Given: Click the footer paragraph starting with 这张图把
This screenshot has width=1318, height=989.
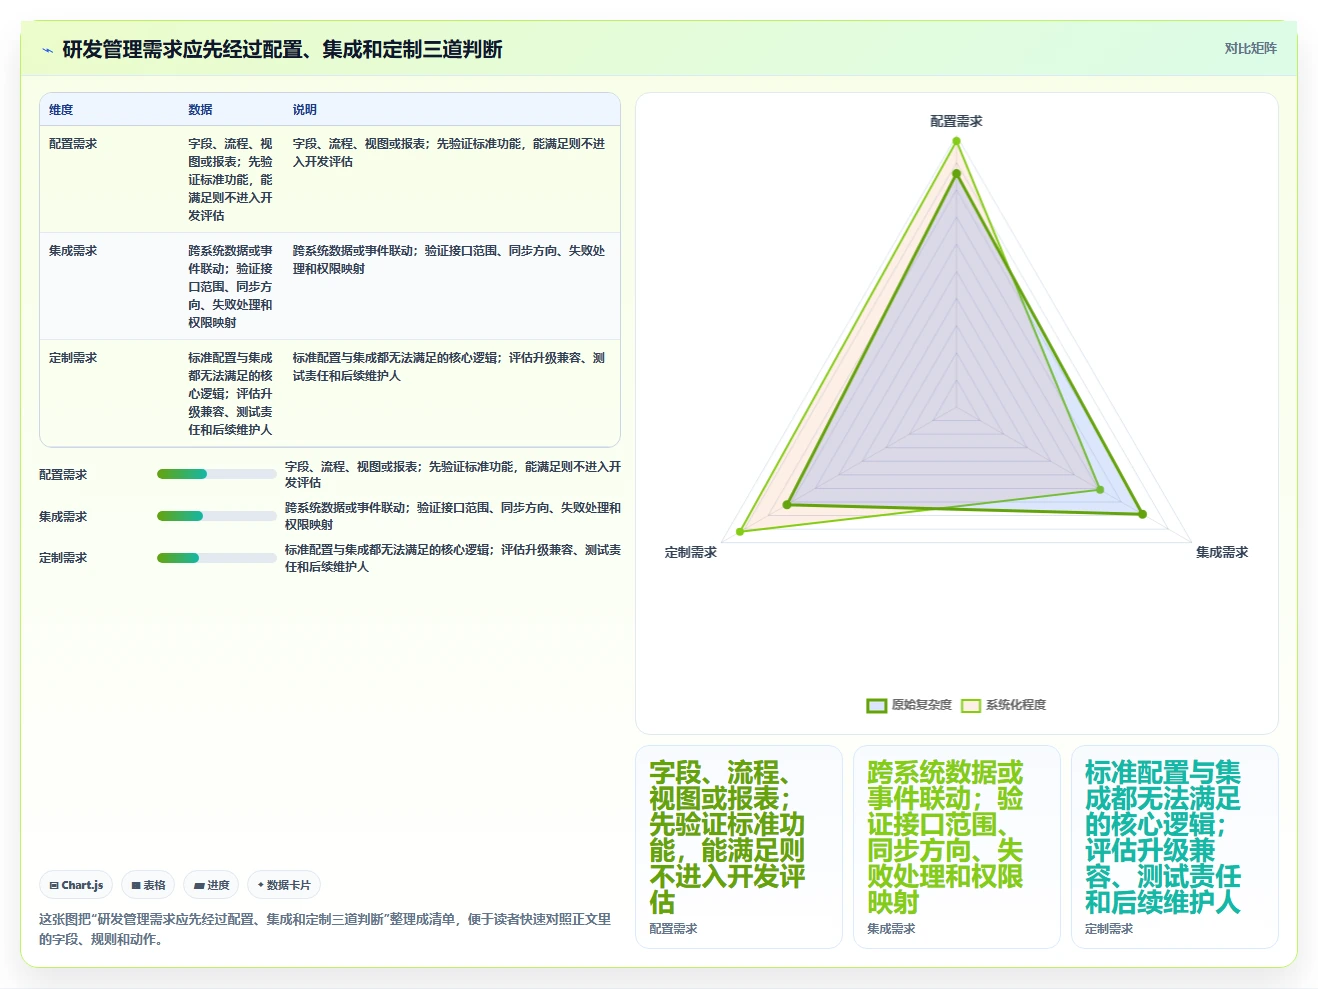Looking at the screenshot, I should click(x=325, y=929).
